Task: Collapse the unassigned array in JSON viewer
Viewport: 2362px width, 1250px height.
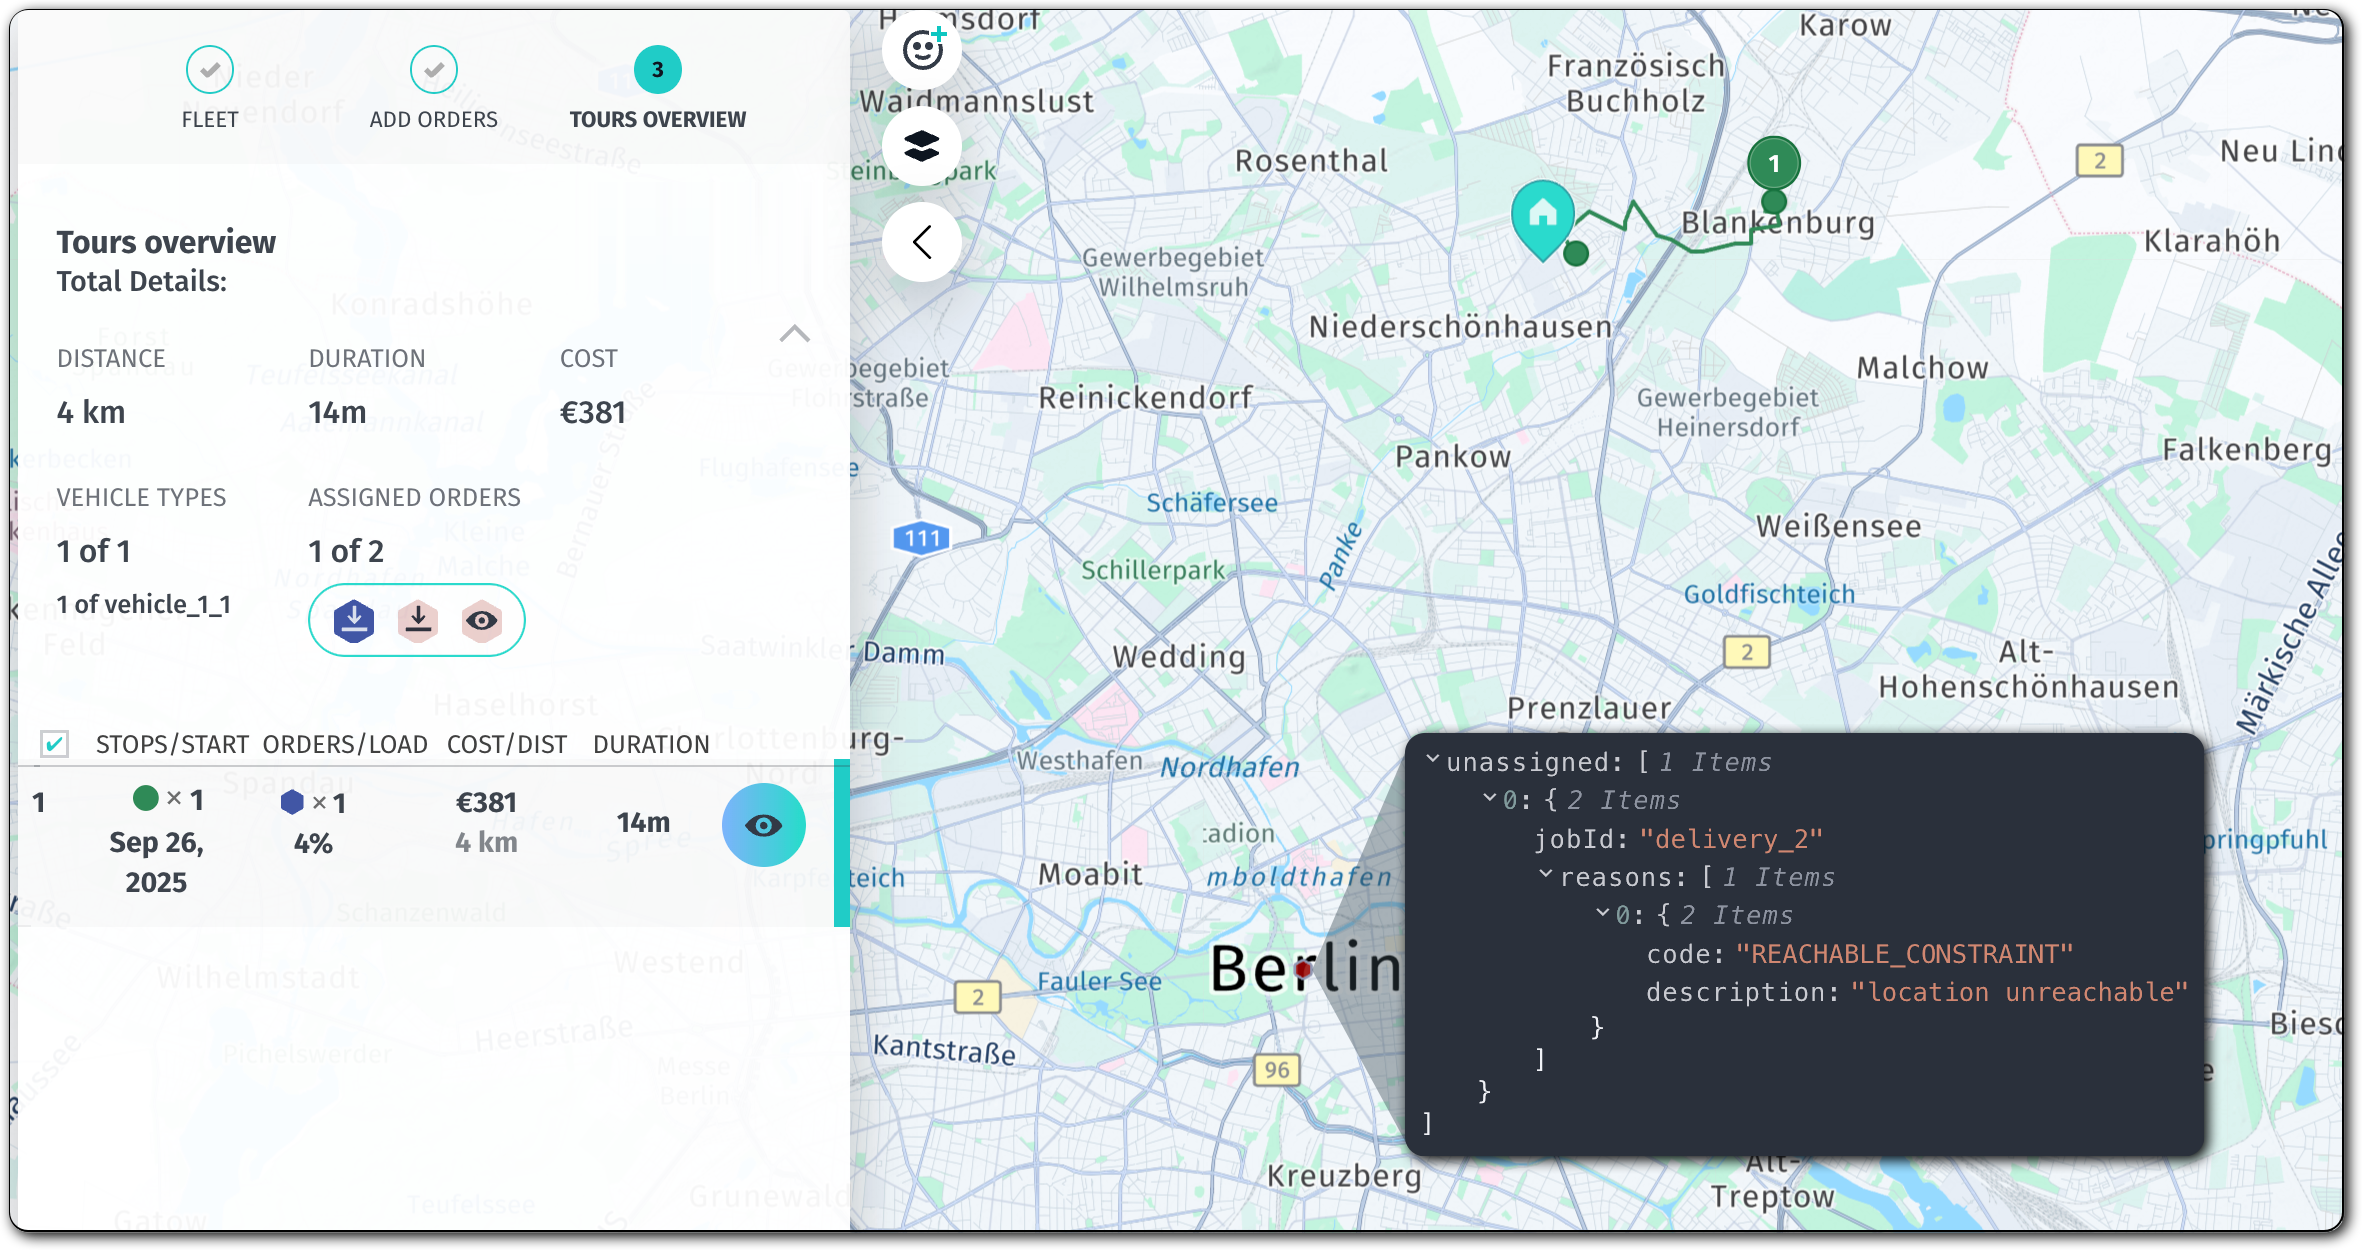Action: click(x=1433, y=760)
